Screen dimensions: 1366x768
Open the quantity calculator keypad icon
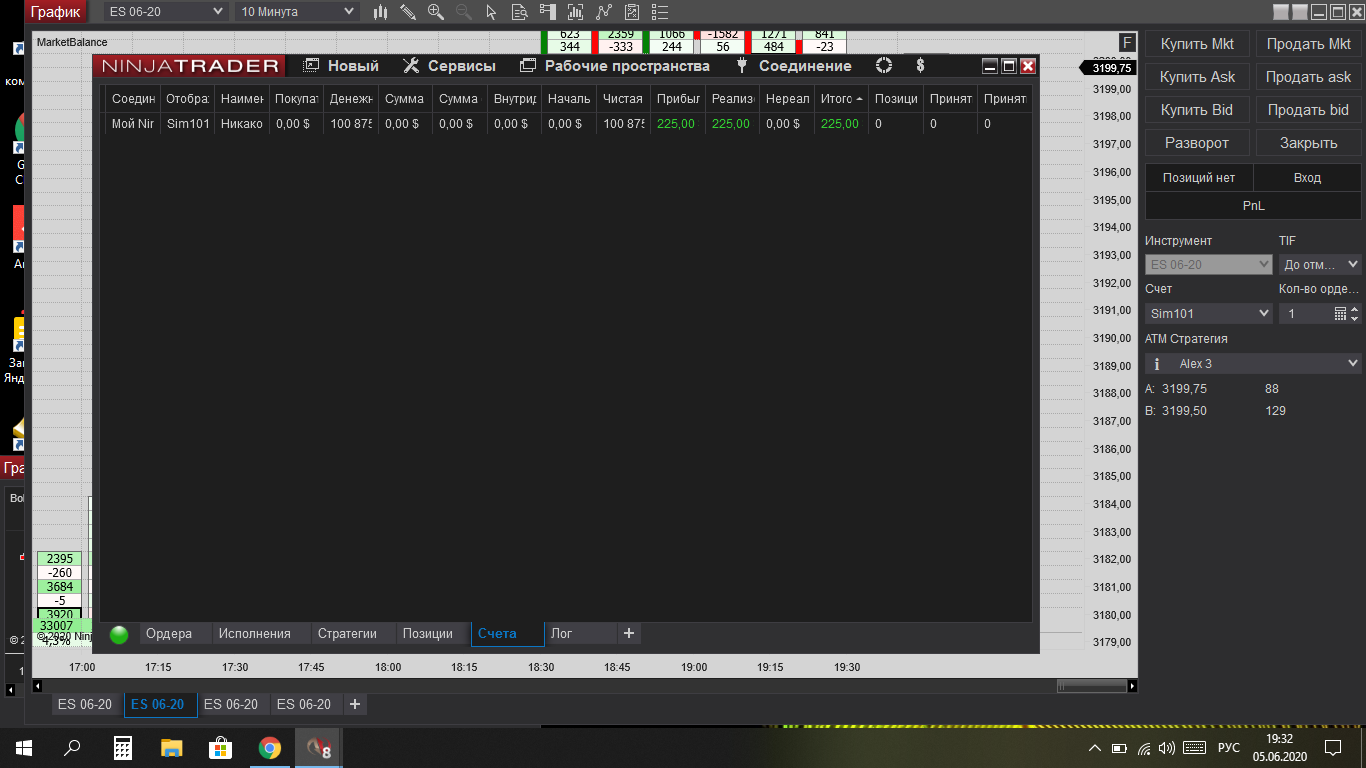coord(1341,313)
